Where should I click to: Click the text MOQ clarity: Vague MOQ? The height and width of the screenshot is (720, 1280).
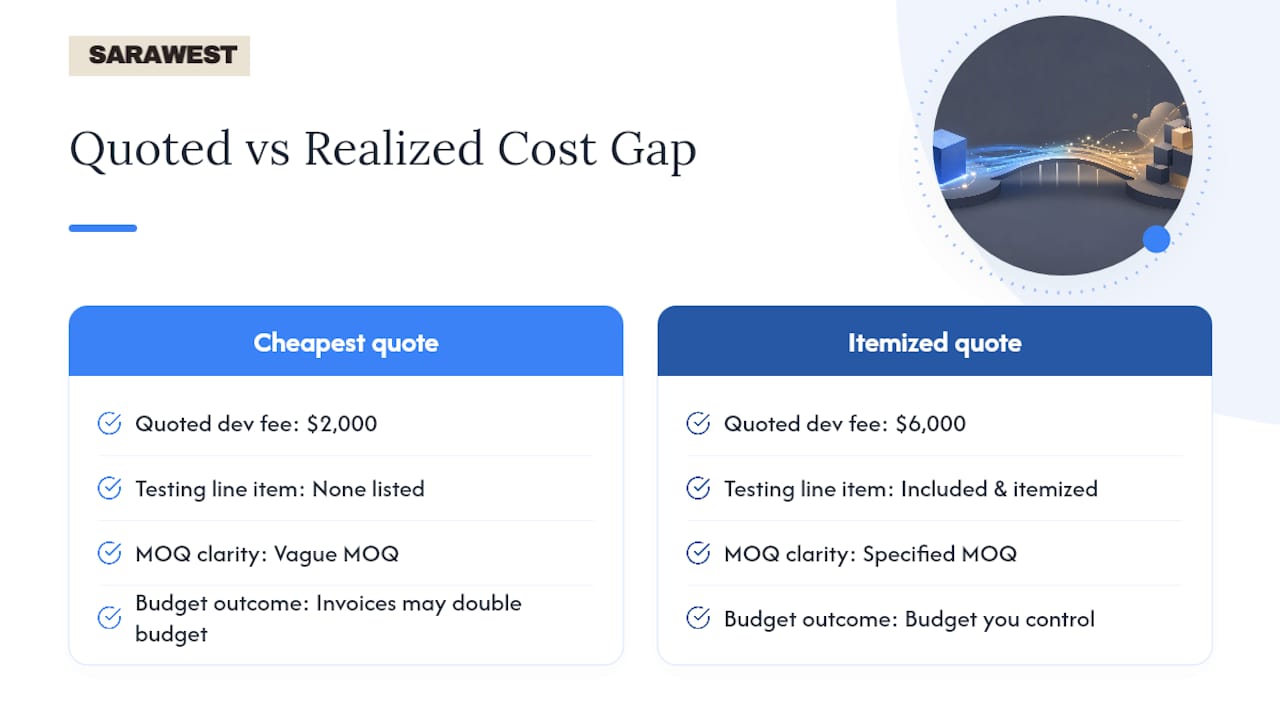click(267, 553)
